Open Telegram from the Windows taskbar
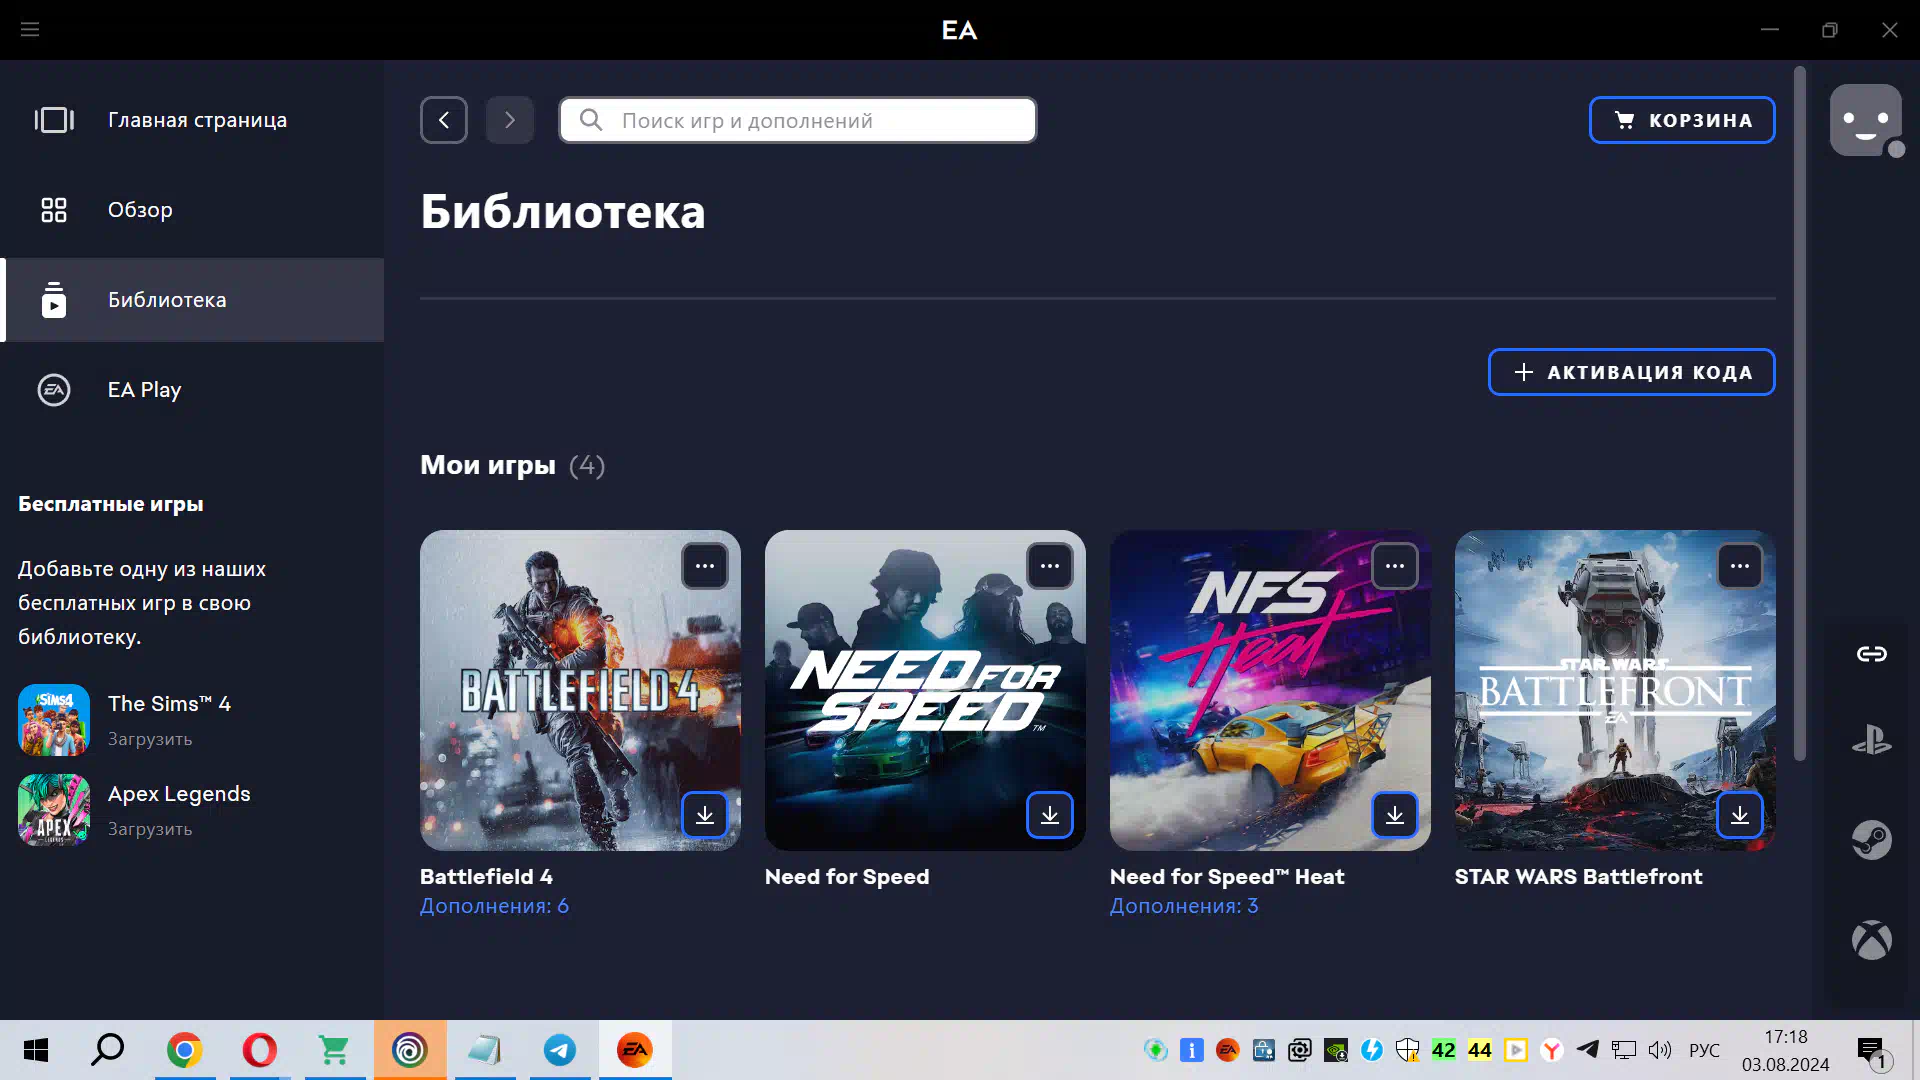The width and height of the screenshot is (1920, 1080). [x=559, y=1050]
